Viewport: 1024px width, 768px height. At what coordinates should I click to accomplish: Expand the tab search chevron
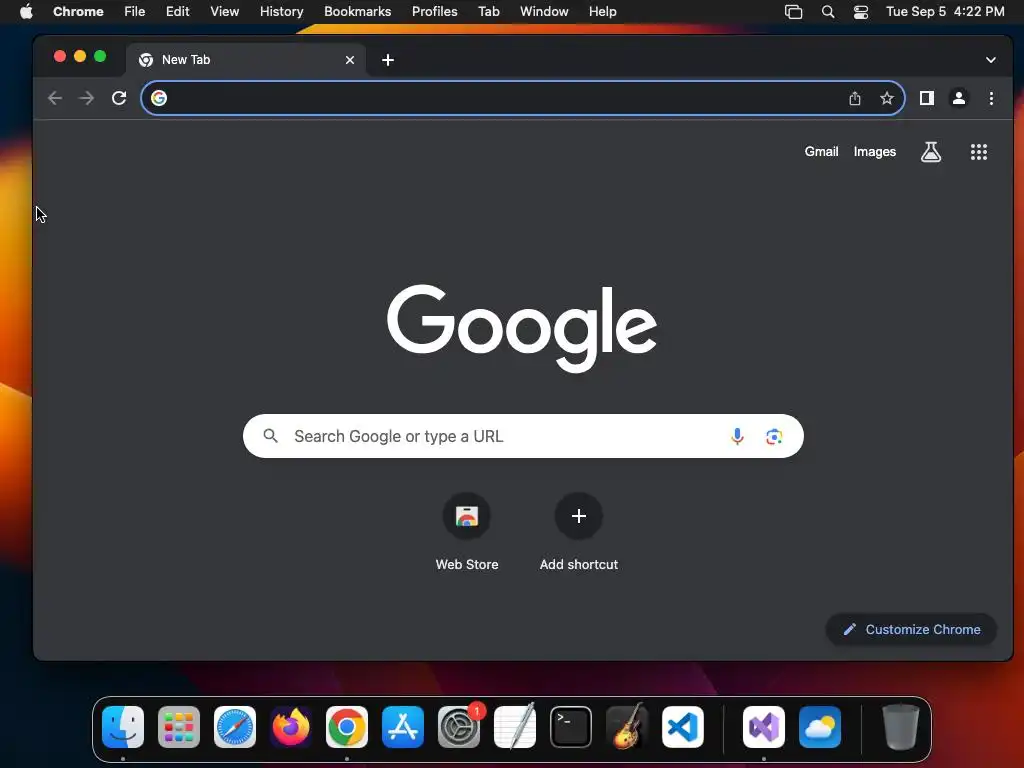coord(991,60)
